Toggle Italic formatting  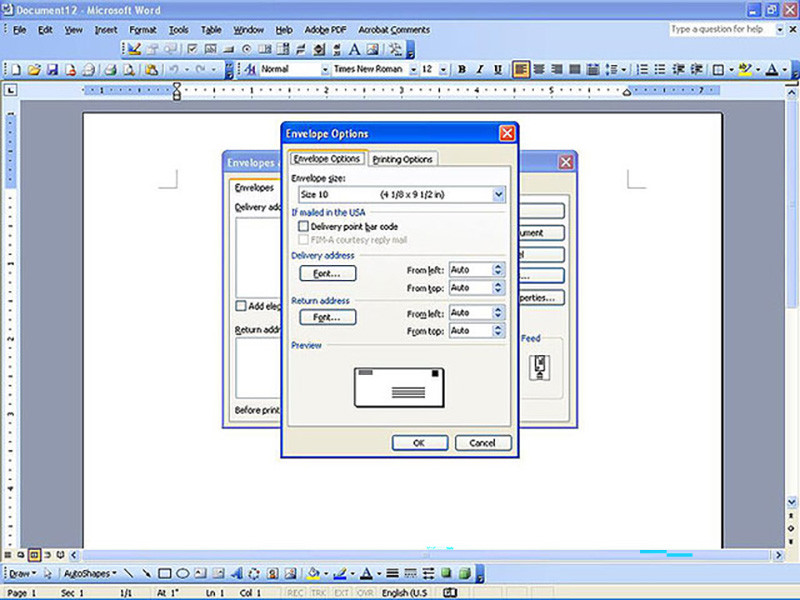[x=480, y=69]
